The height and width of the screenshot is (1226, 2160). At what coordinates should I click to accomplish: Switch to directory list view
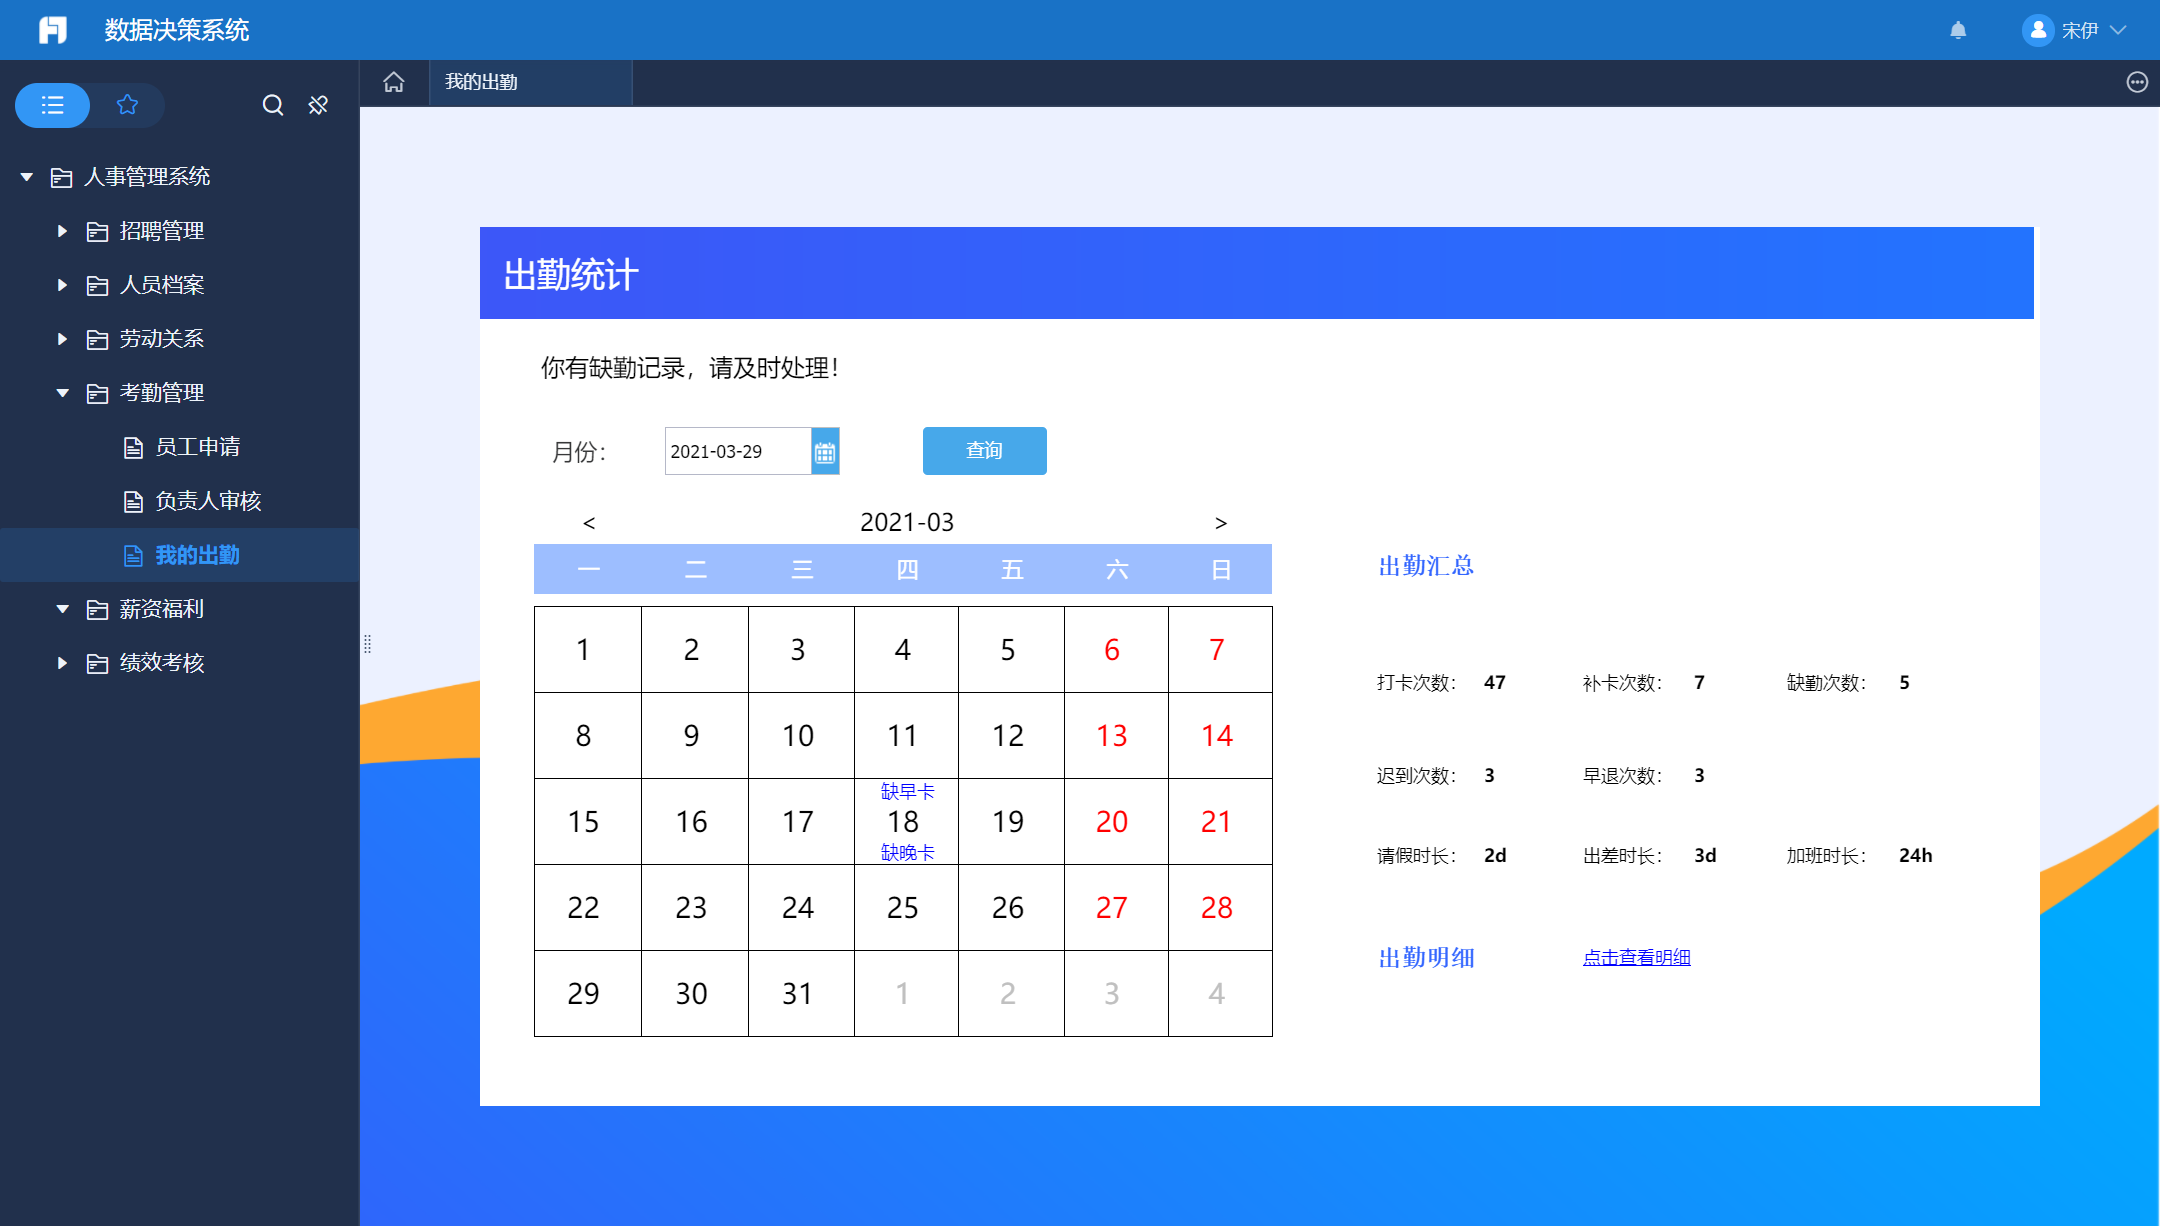[53, 105]
